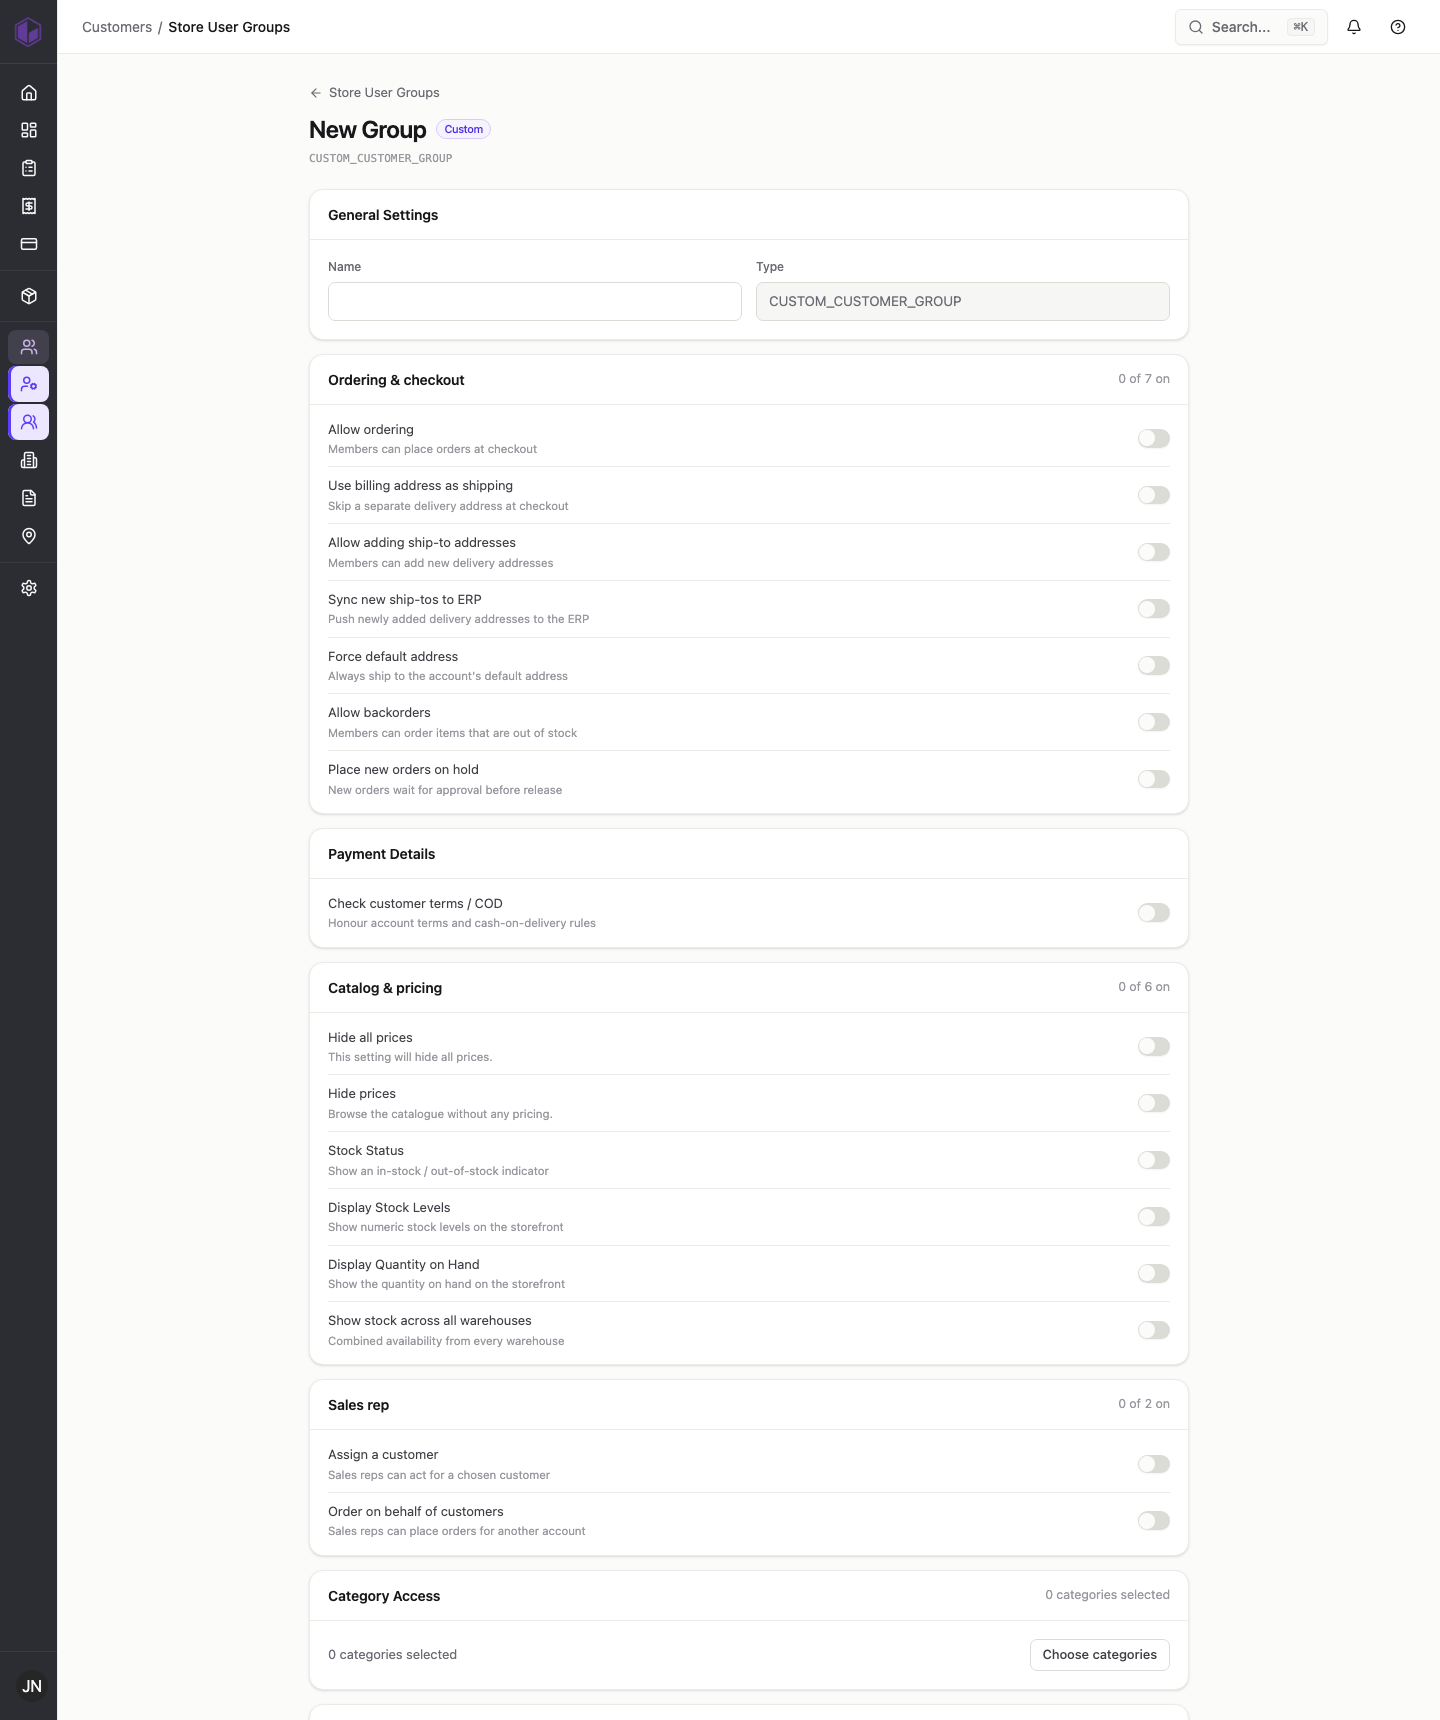Click CUSTOM_CUSTOMER_GROUP text under the title
Image resolution: width=1440 pixels, height=1720 pixels.
coord(381,158)
